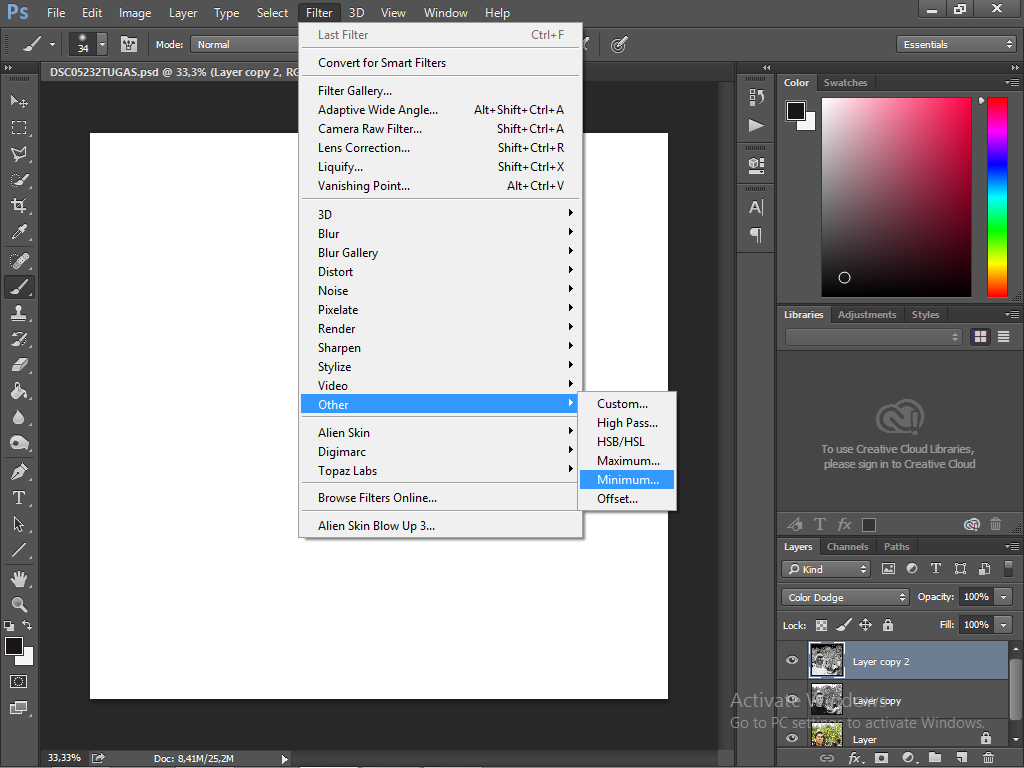The width and height of the screenshot is (1024, 768).
Task: Open the Libraries selection dropdown
Action: 873,337
